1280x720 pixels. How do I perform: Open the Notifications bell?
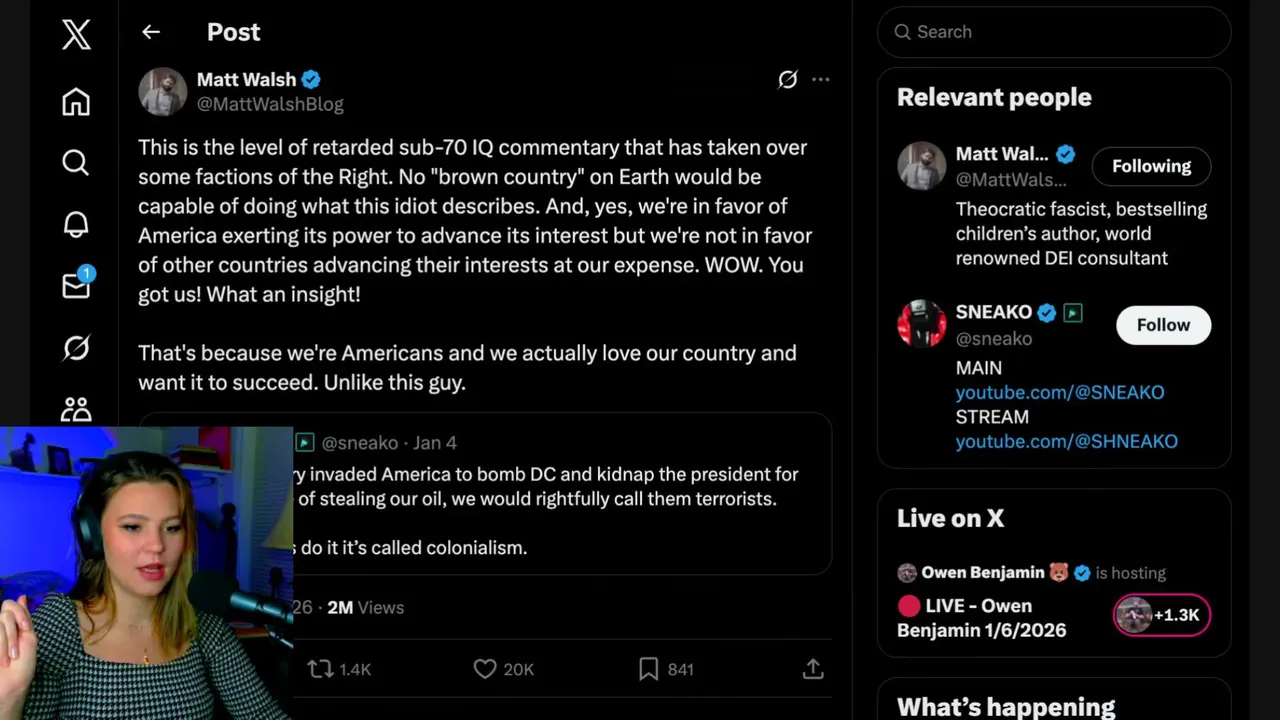pyautogui.click(x=76, y=224)
